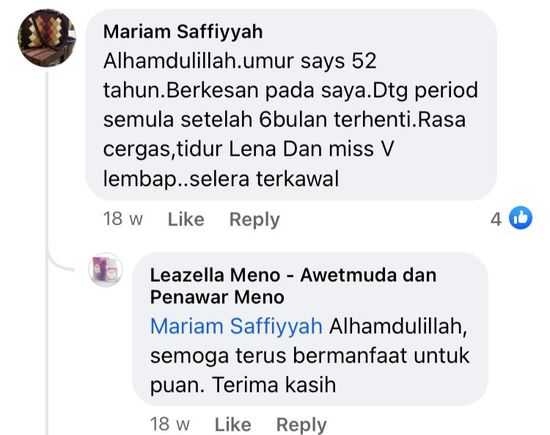Click the blue thumbs-up reaction icon
The height and width of the screenshot is (435, 550).
tap(521, 218)
